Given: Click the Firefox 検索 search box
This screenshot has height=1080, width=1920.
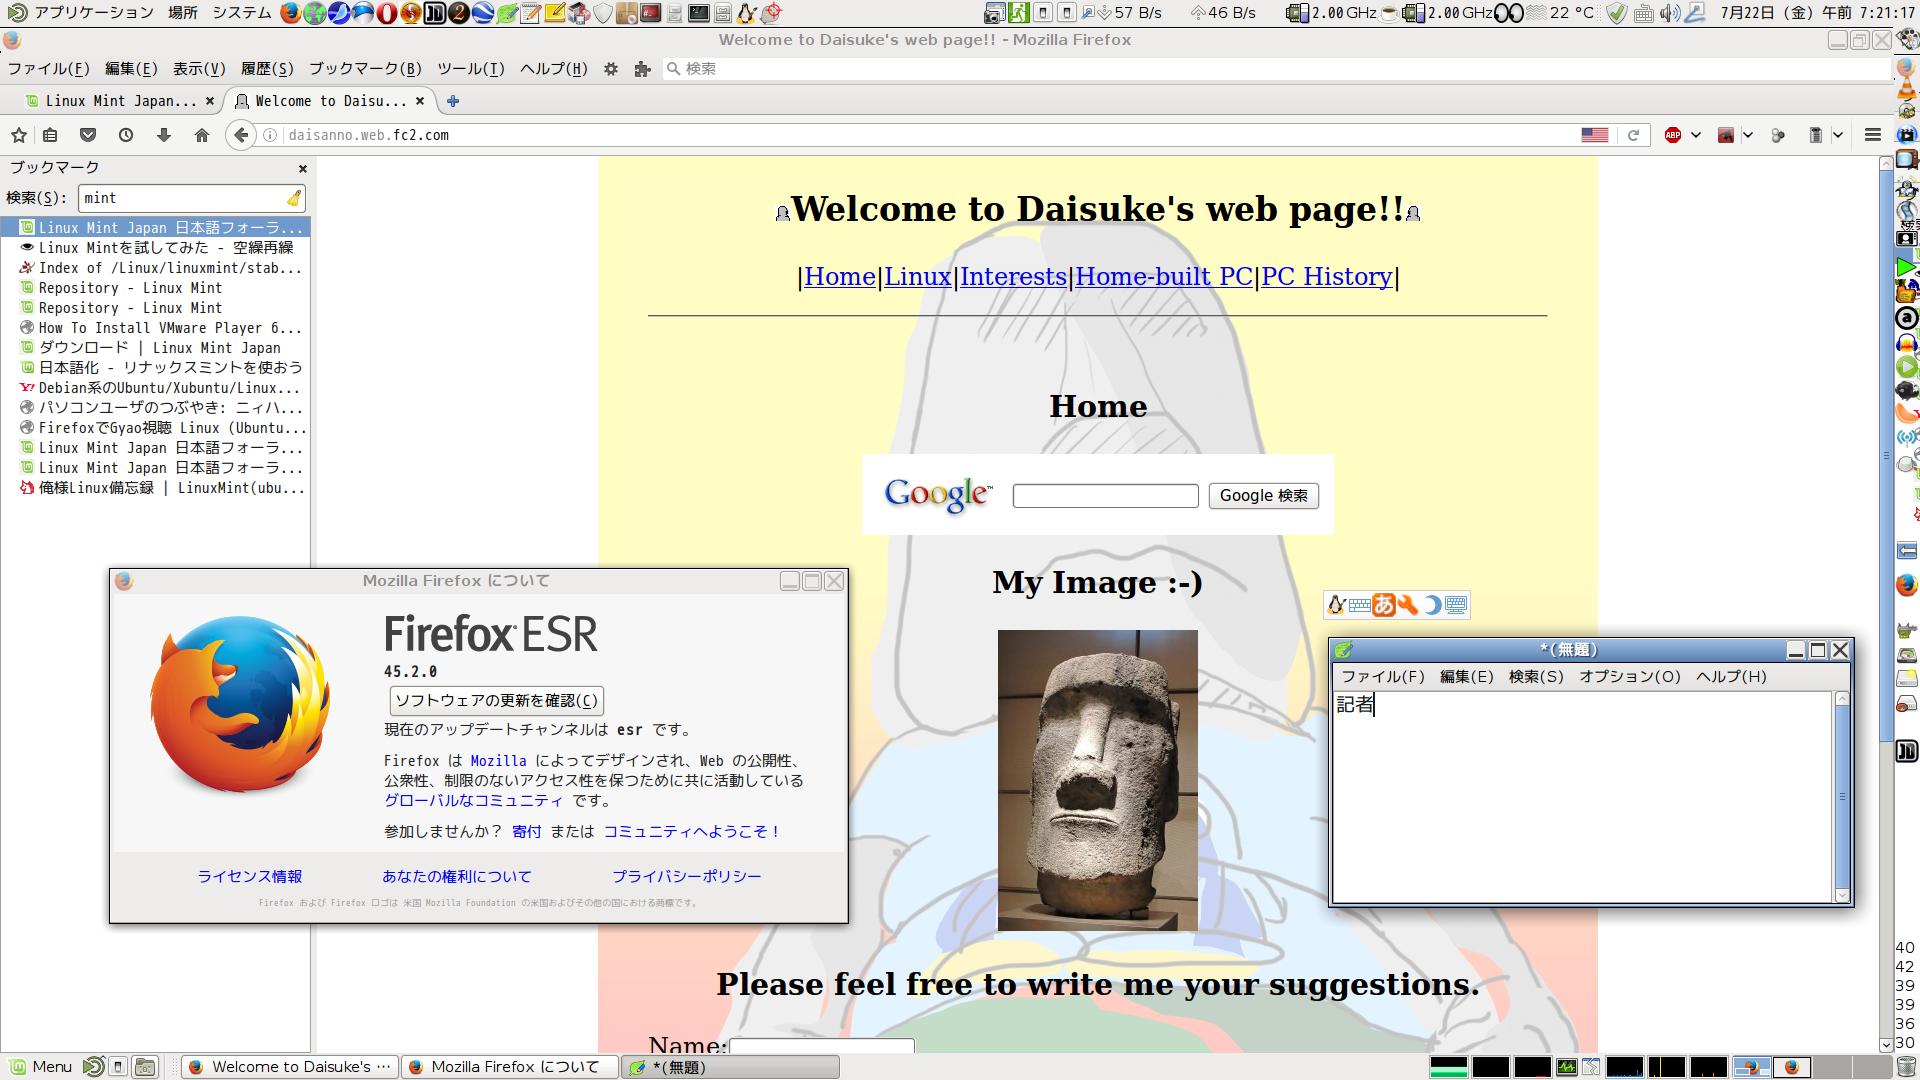Looking at the screenshot, I should pos(1277,69).
